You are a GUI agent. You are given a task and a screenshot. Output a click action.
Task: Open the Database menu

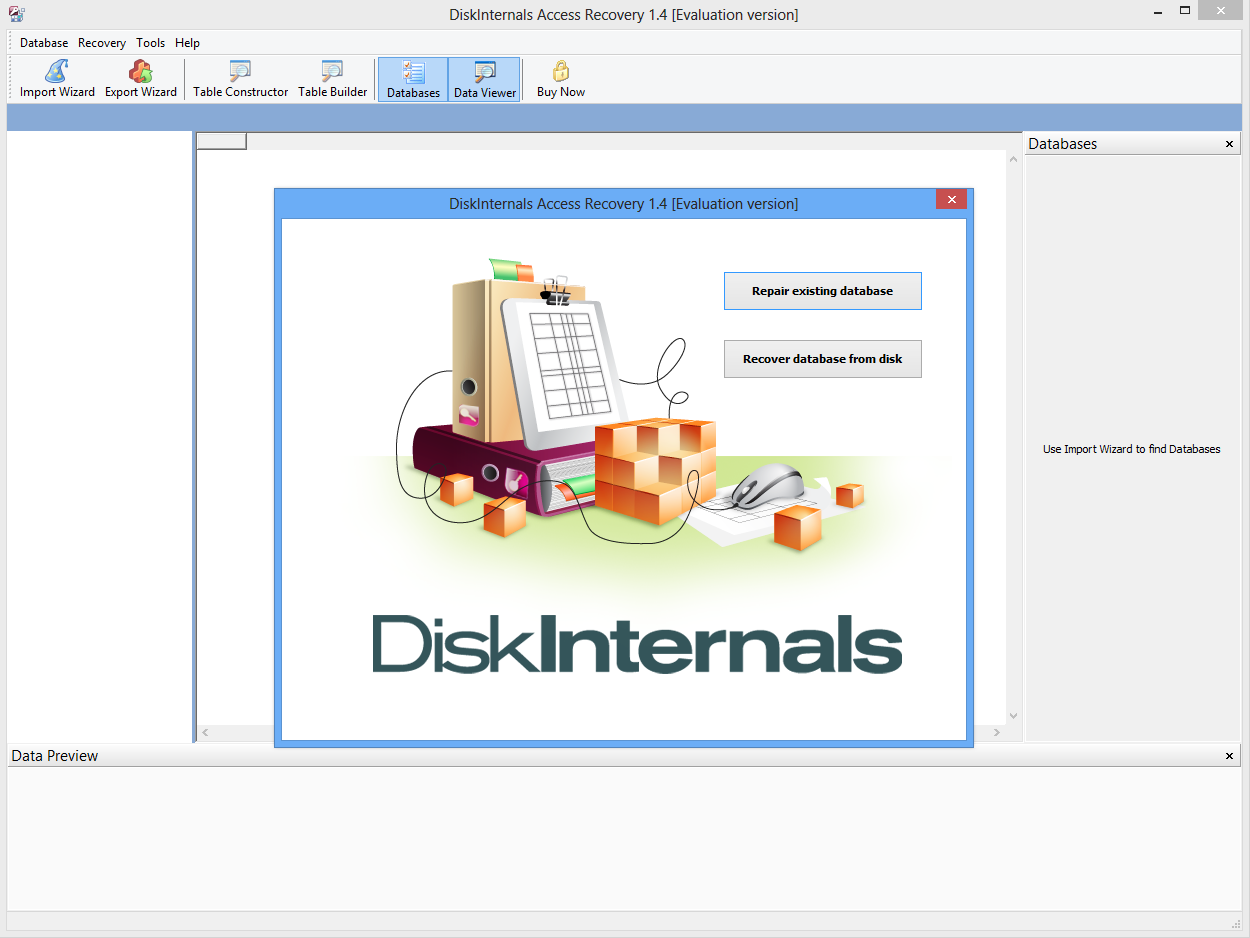(44, 43)
